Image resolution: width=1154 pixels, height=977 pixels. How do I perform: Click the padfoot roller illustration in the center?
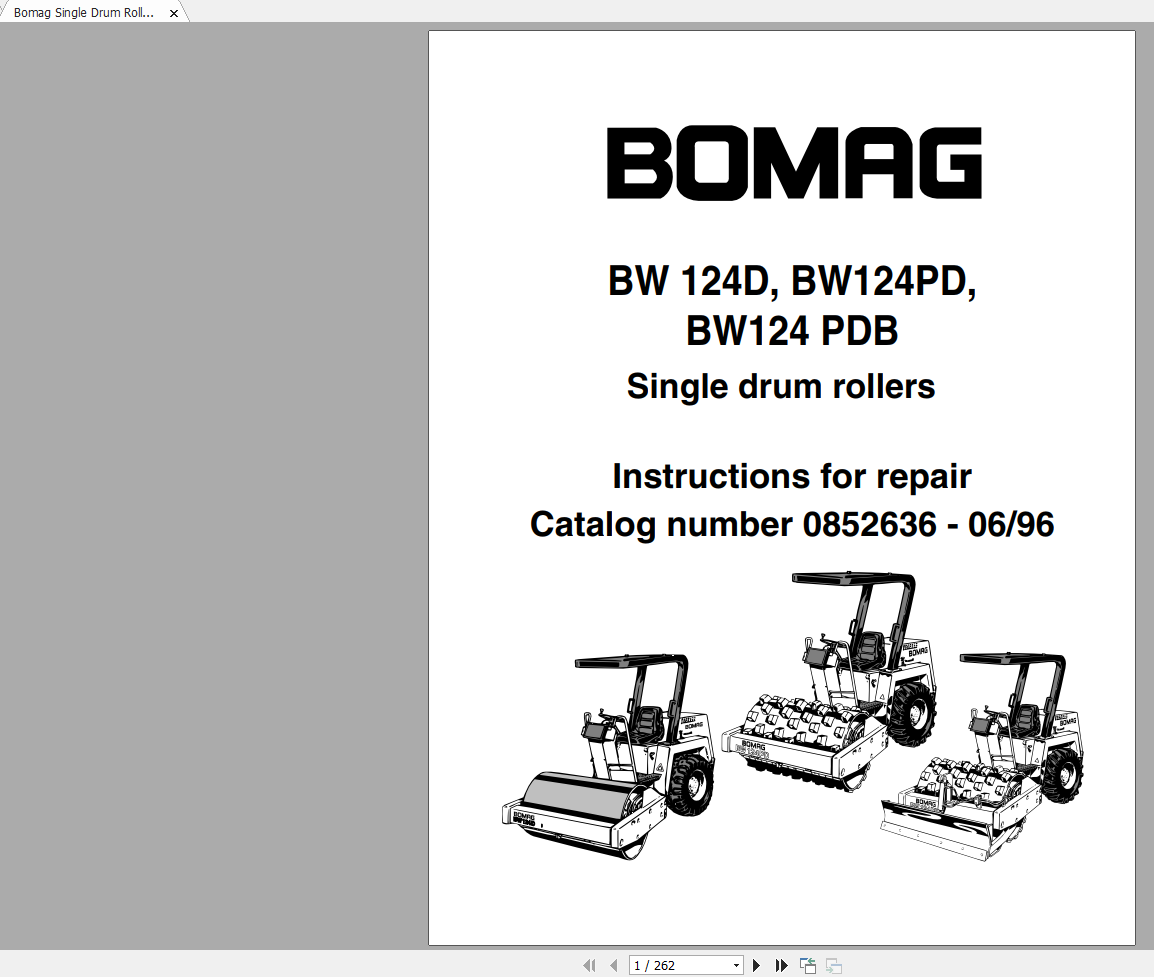tap(829, 681)
